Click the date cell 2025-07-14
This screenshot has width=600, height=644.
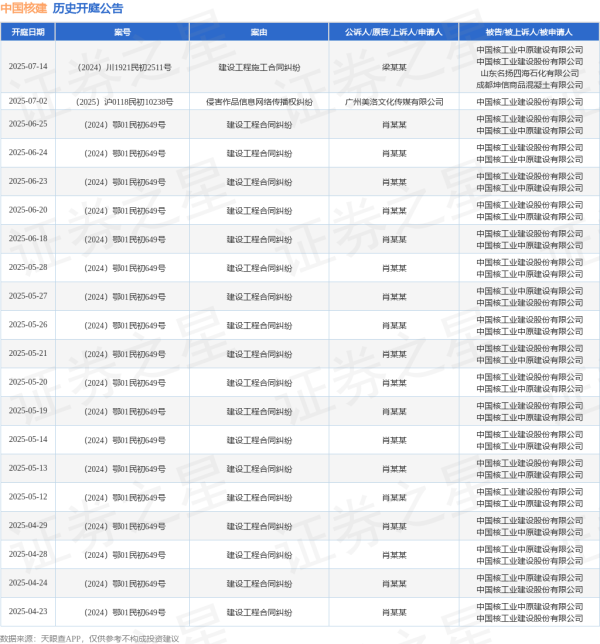tap(28, 67)
